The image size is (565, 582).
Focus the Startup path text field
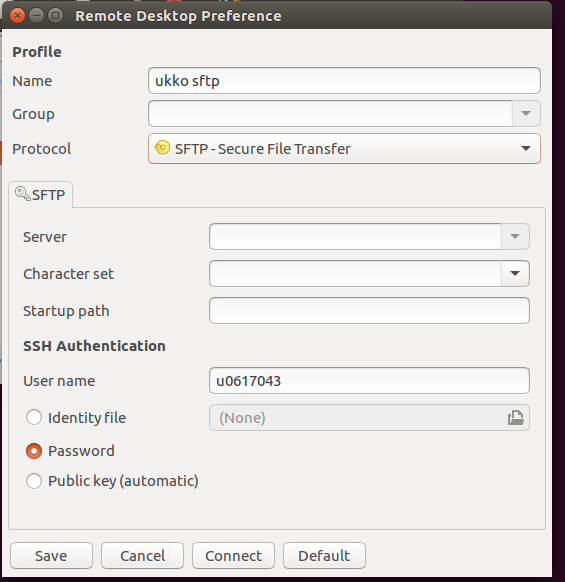pos(369,310)
